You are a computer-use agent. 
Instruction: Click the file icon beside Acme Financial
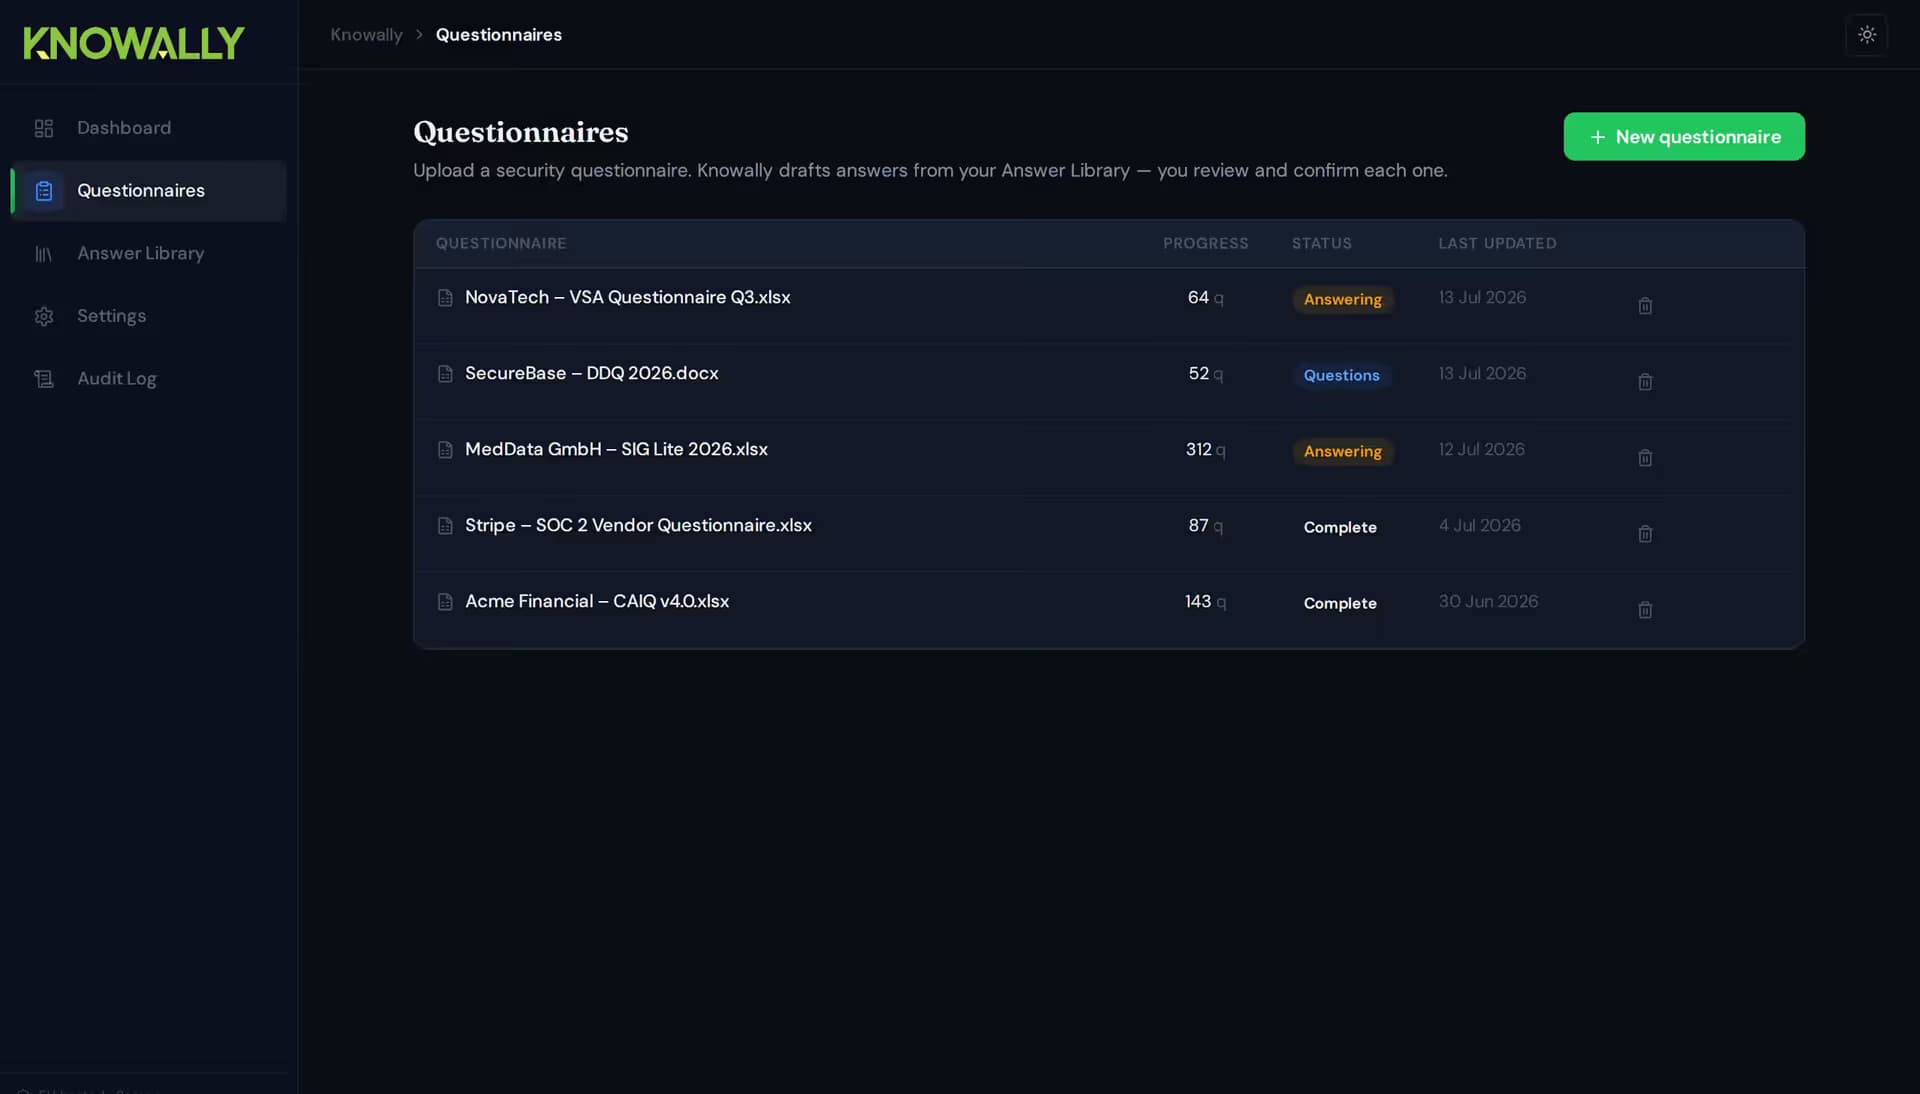tap(445, 602)
